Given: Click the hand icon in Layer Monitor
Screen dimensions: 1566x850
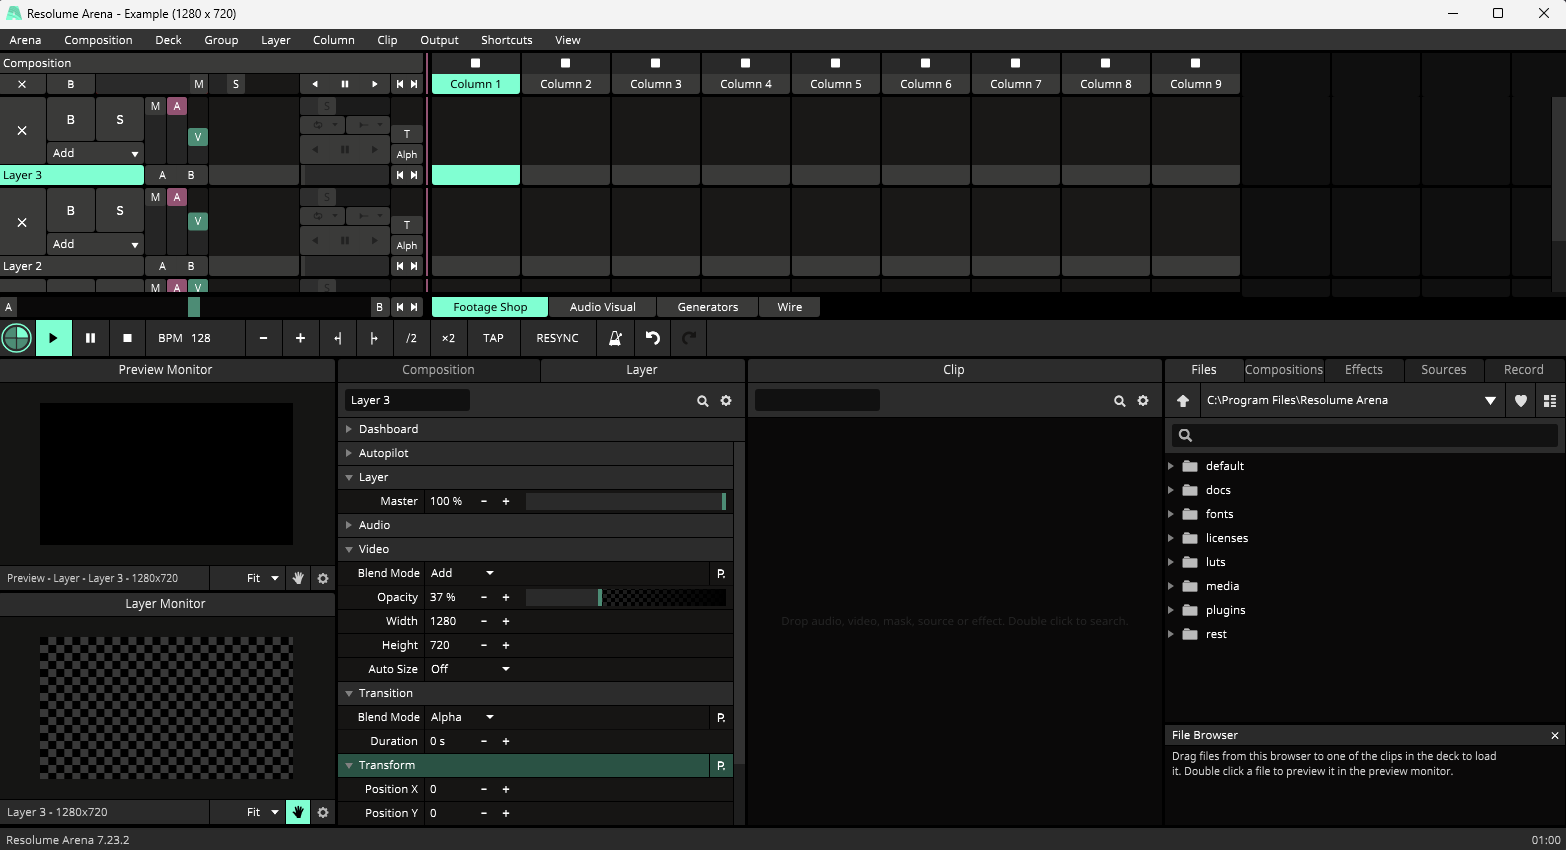Looking at the screenshot, I should (298, 812).
